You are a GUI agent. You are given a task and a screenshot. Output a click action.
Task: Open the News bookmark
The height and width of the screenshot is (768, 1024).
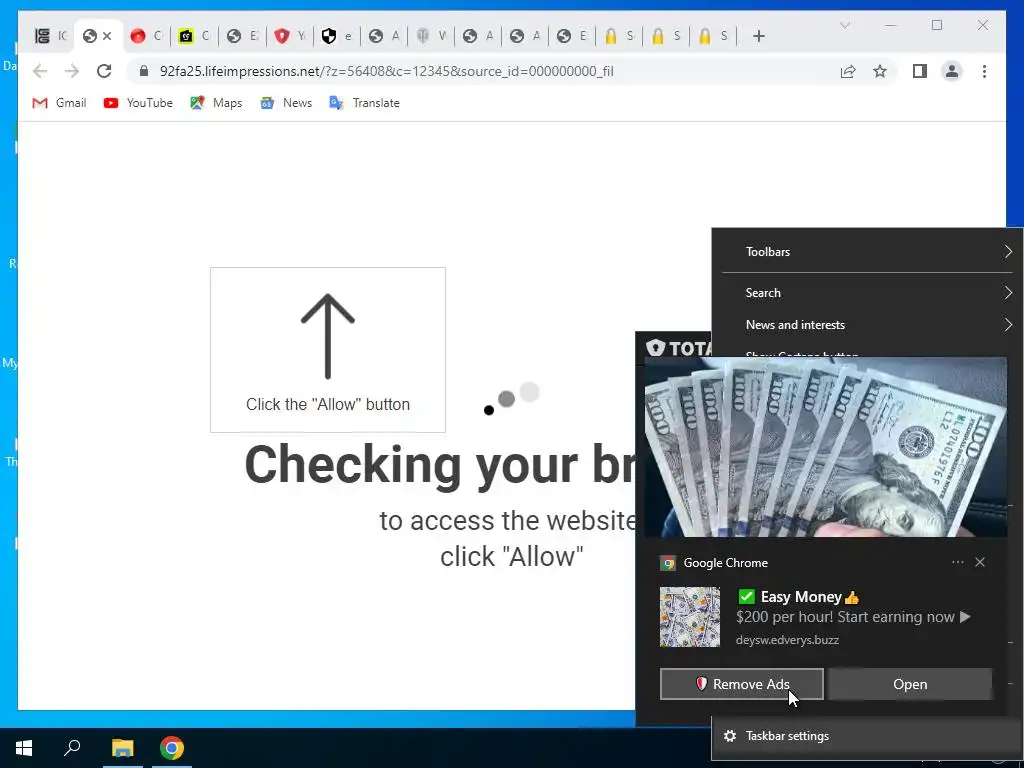click(286, 103)
